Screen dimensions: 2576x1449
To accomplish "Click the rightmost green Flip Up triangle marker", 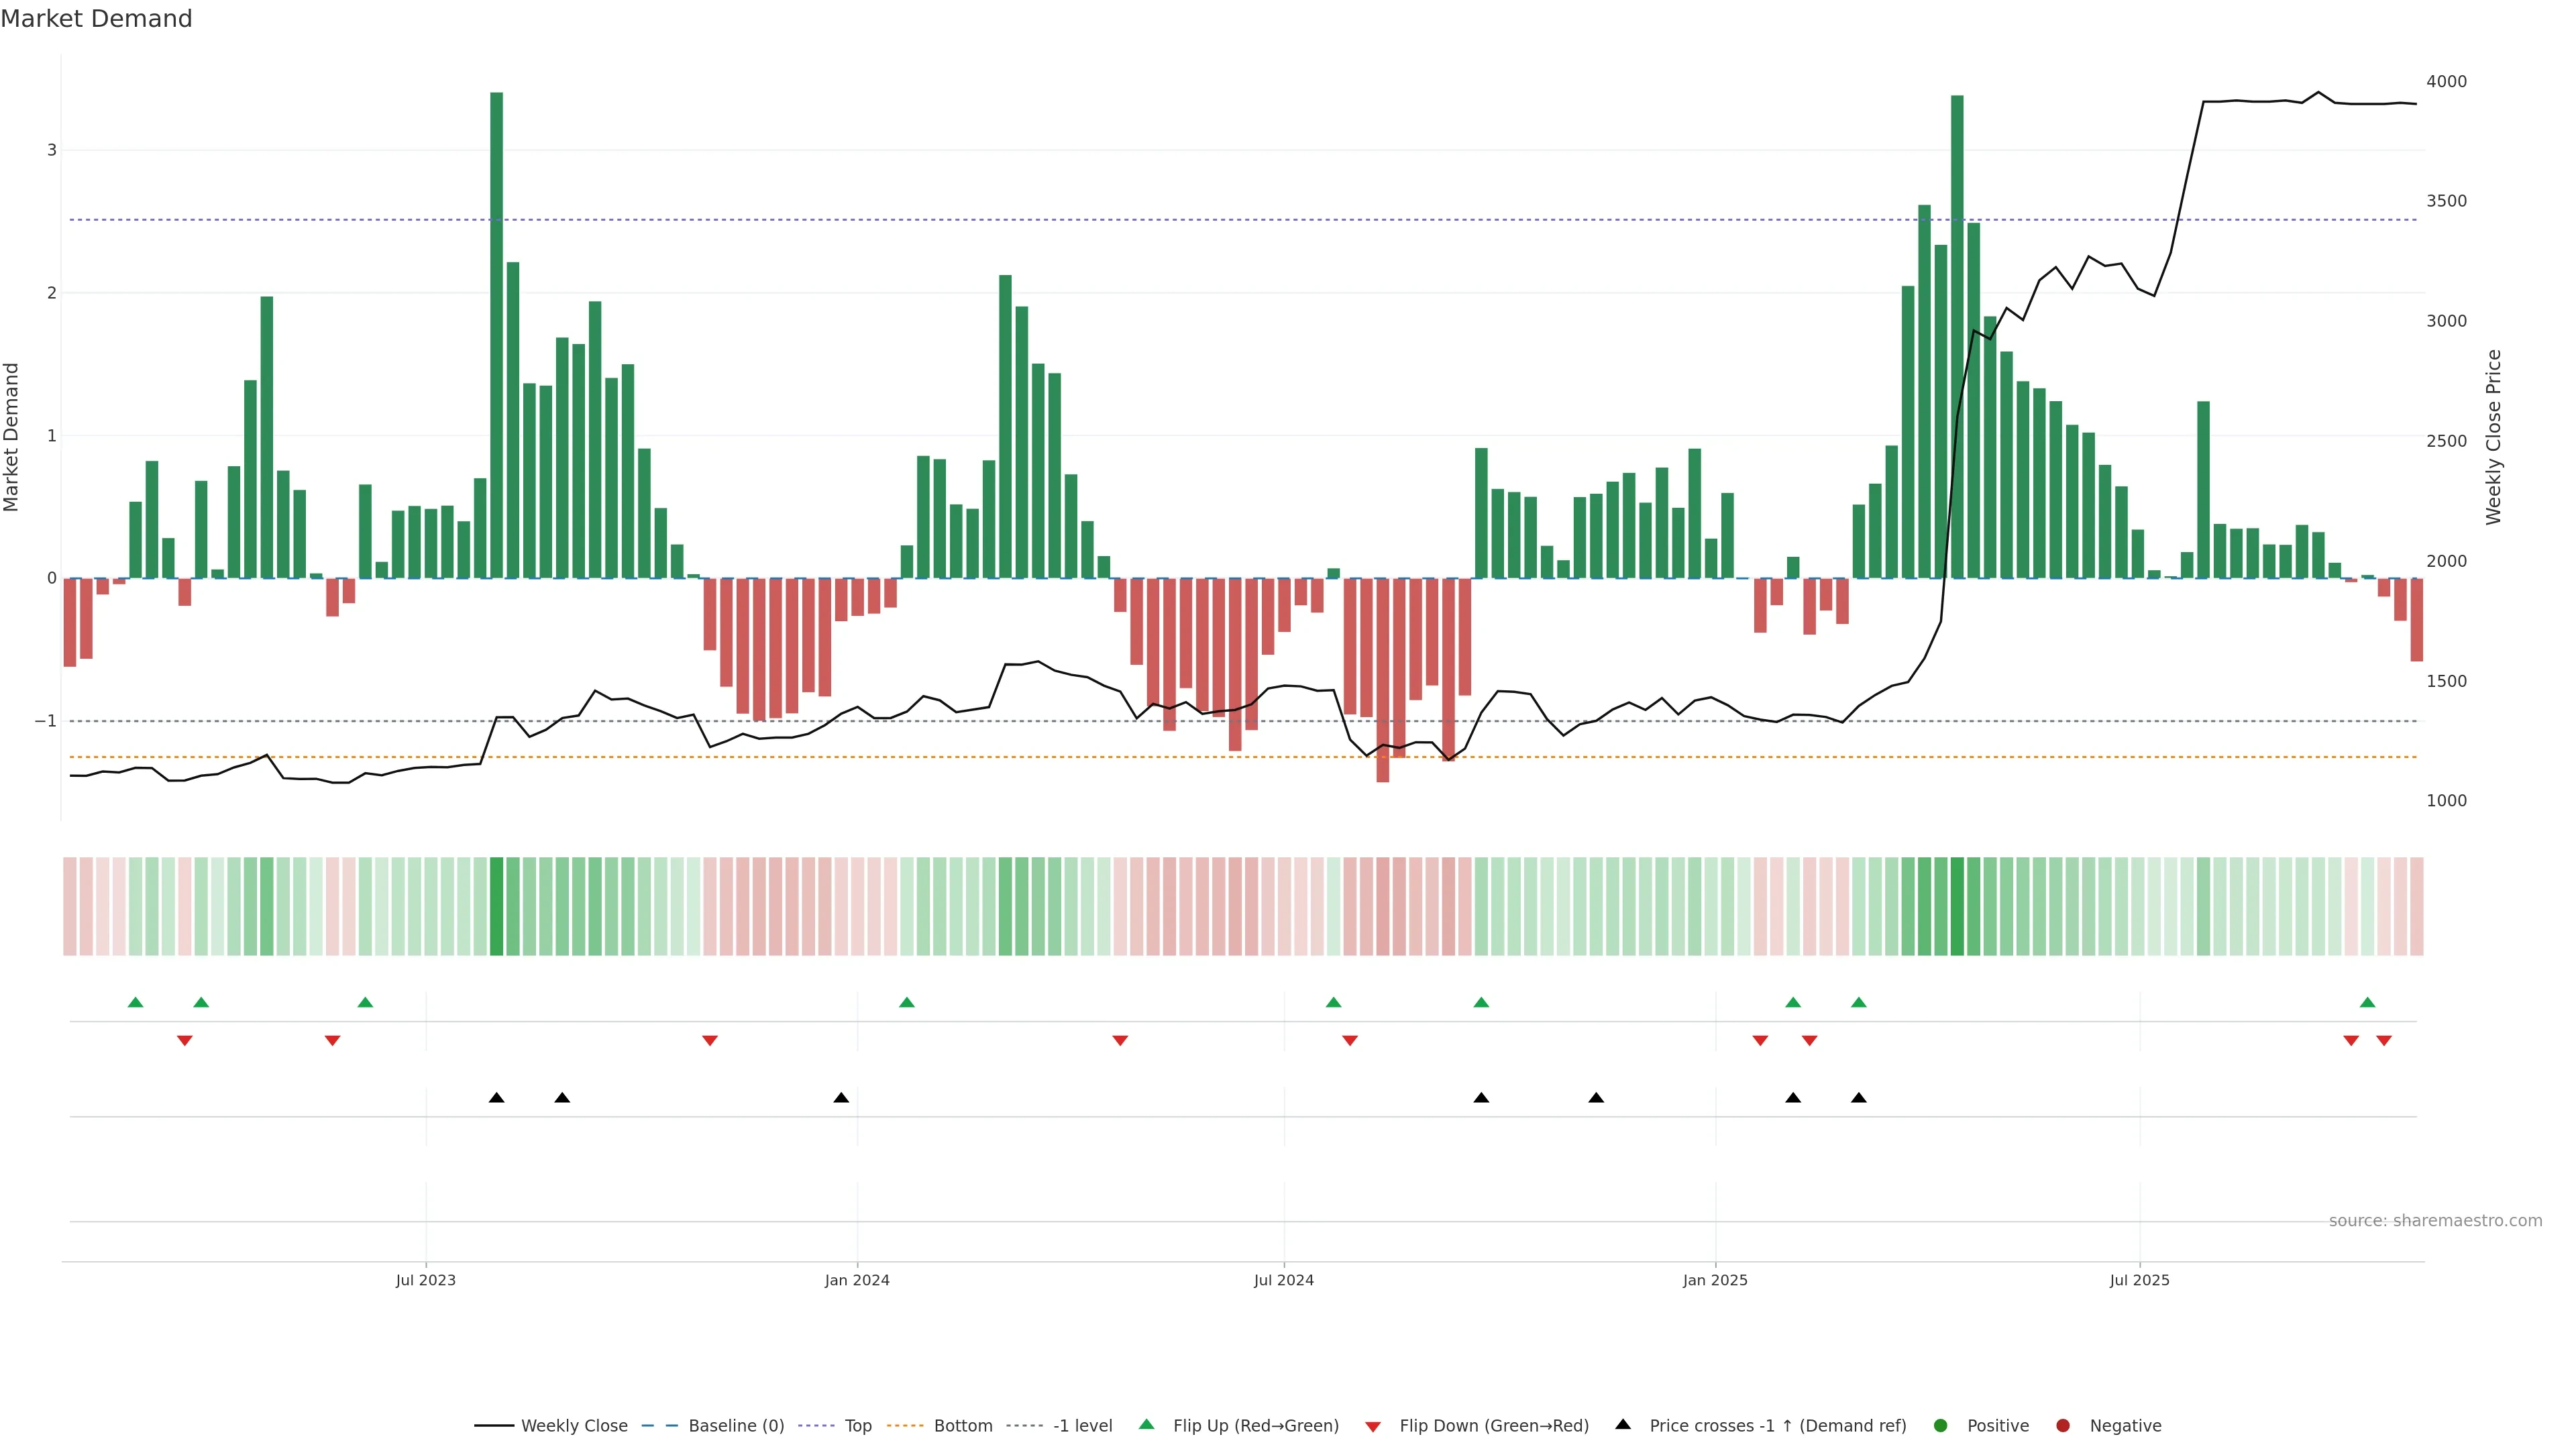I will tap(2367, 1002).
